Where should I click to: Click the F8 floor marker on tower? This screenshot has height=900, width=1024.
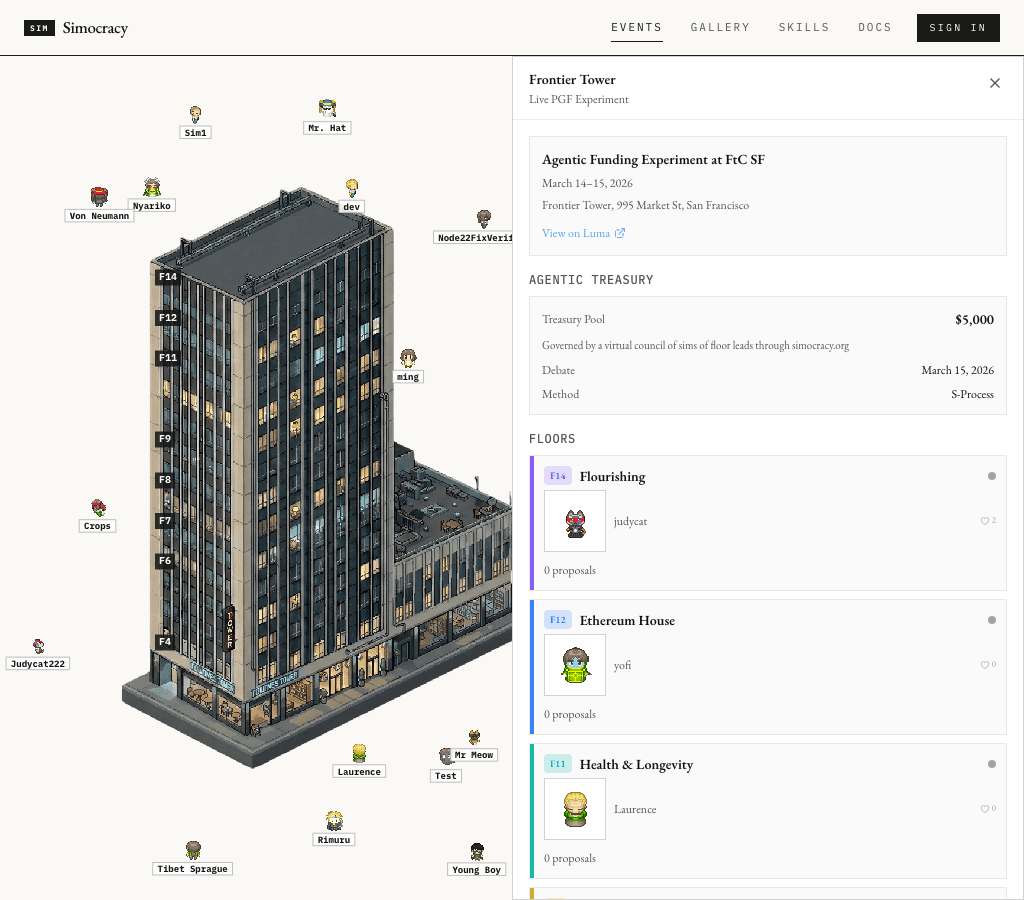[x=165, y=479]
